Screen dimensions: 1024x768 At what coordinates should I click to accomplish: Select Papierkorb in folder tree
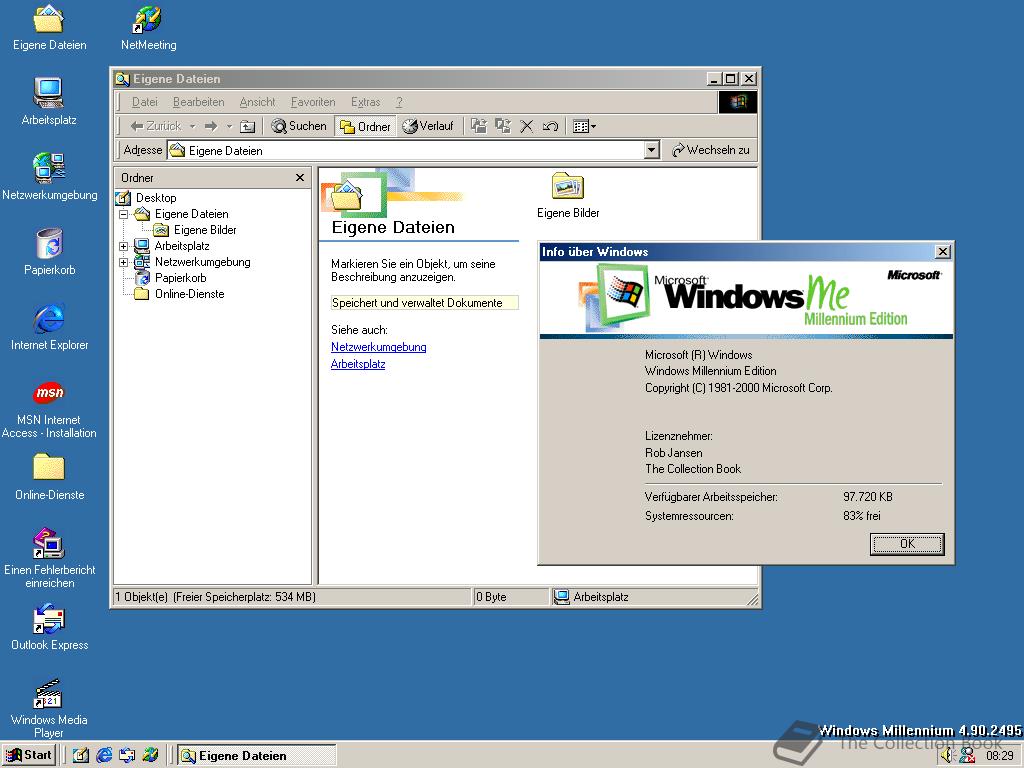coord(180,278)
